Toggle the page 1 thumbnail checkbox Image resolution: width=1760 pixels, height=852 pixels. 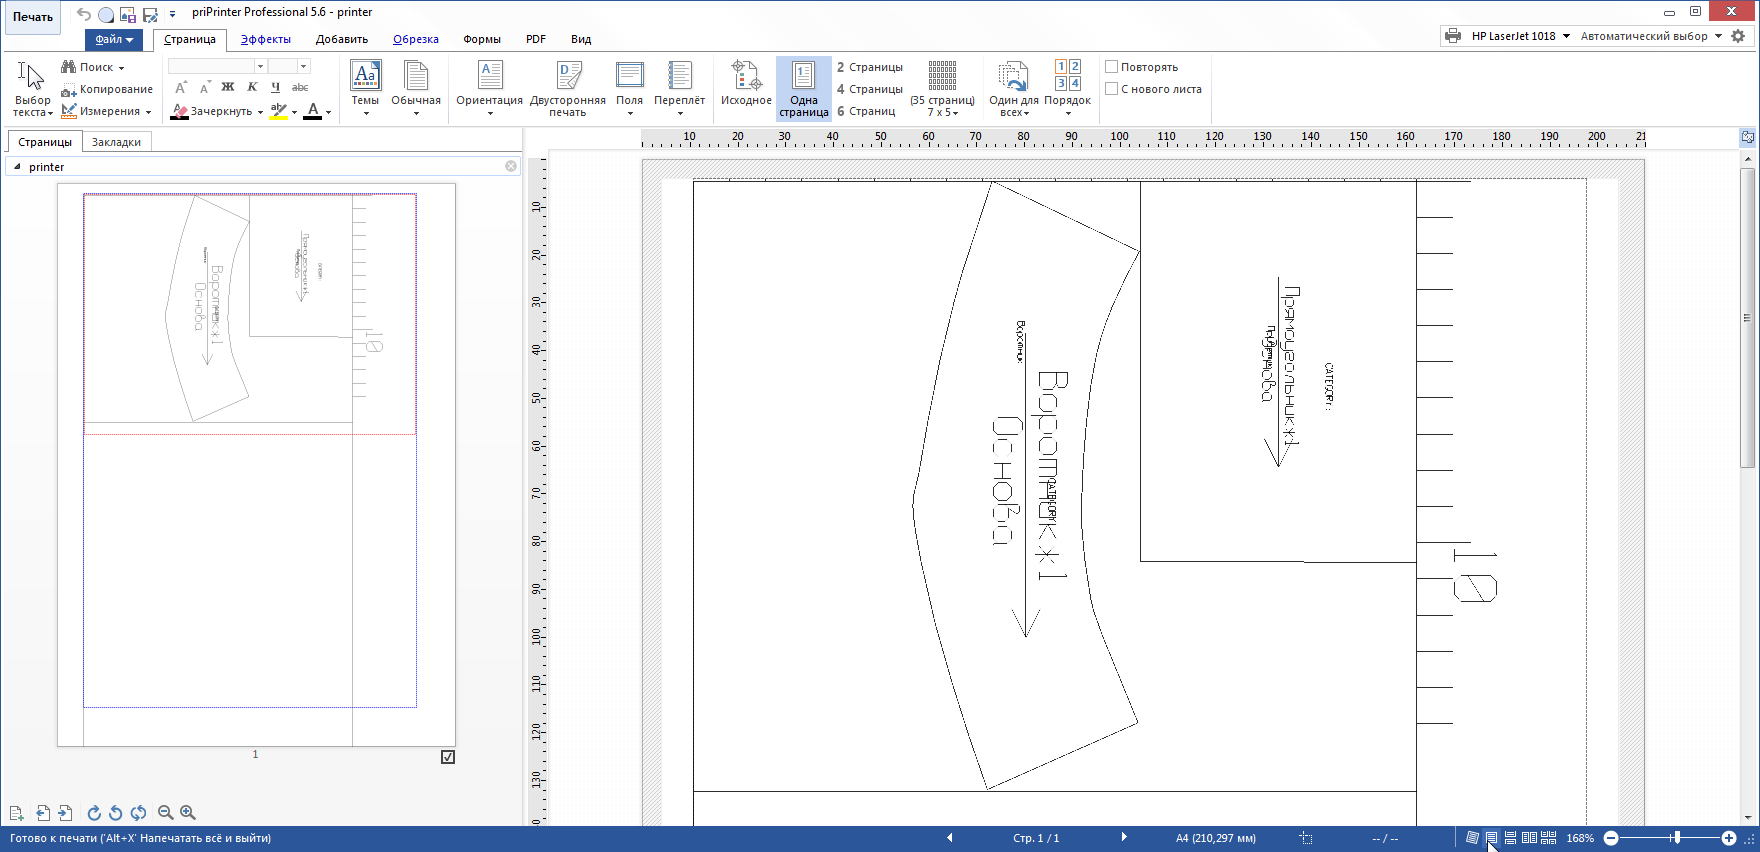(x=448, y=757)
